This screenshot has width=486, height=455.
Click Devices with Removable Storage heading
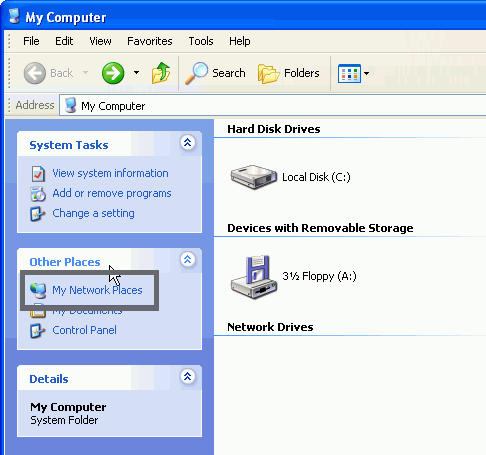coord(320,228)
